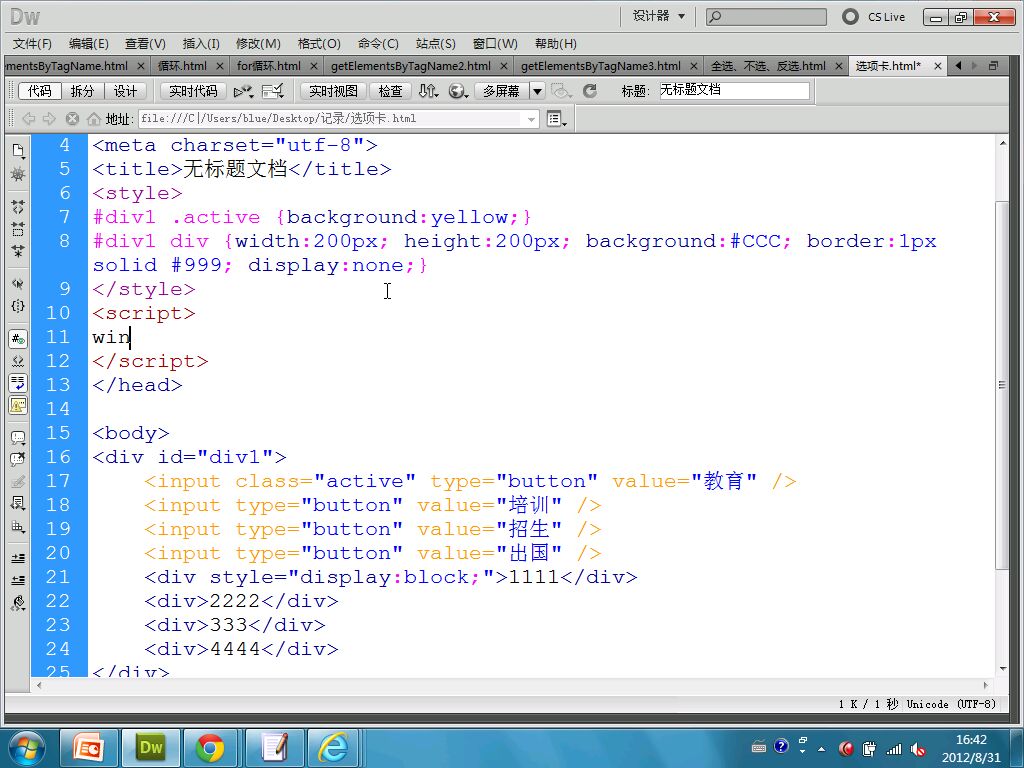Open the 设计器 workspace dropdown
Image resolution: width=1024 pixels, height=768 pixels.
tap(659, 16)
